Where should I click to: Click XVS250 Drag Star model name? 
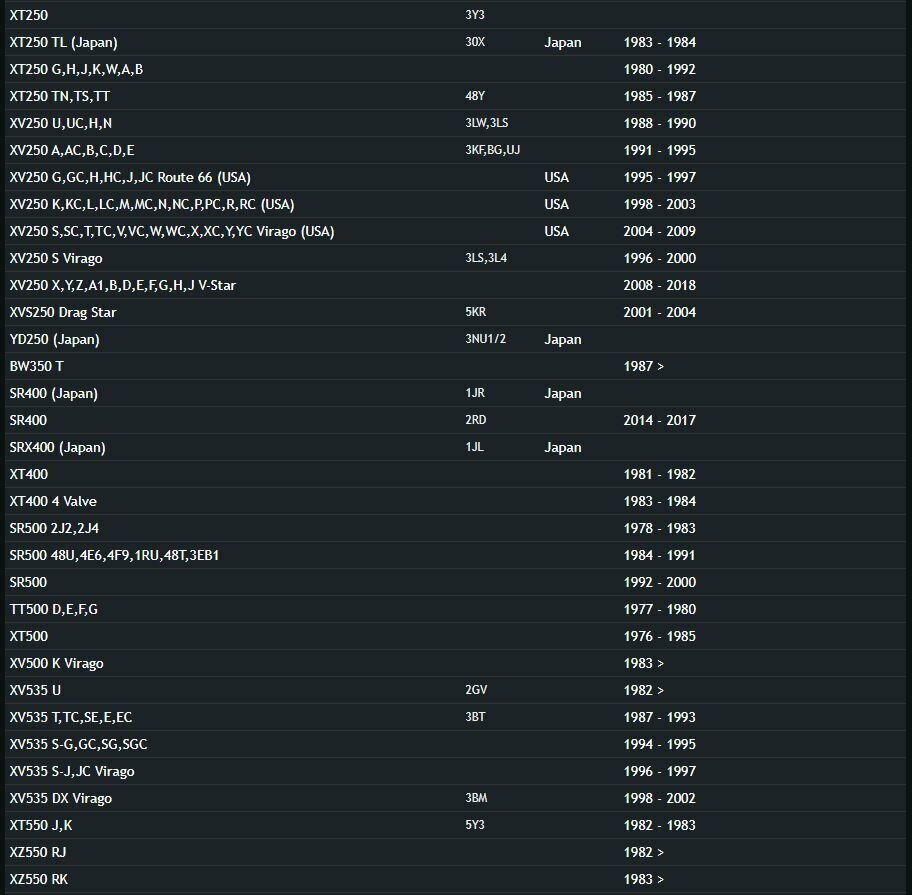(63, 313)
